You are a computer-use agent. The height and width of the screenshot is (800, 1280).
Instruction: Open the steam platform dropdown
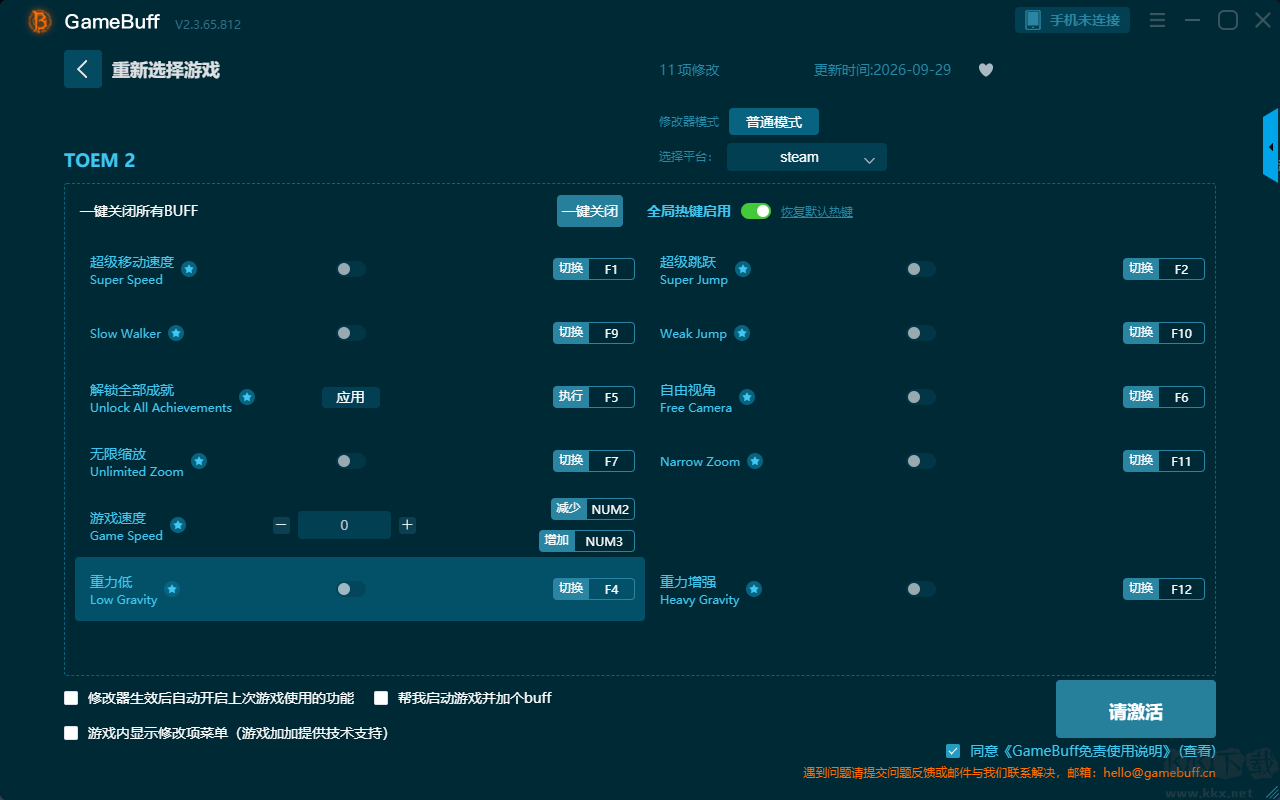pos(807,157)
